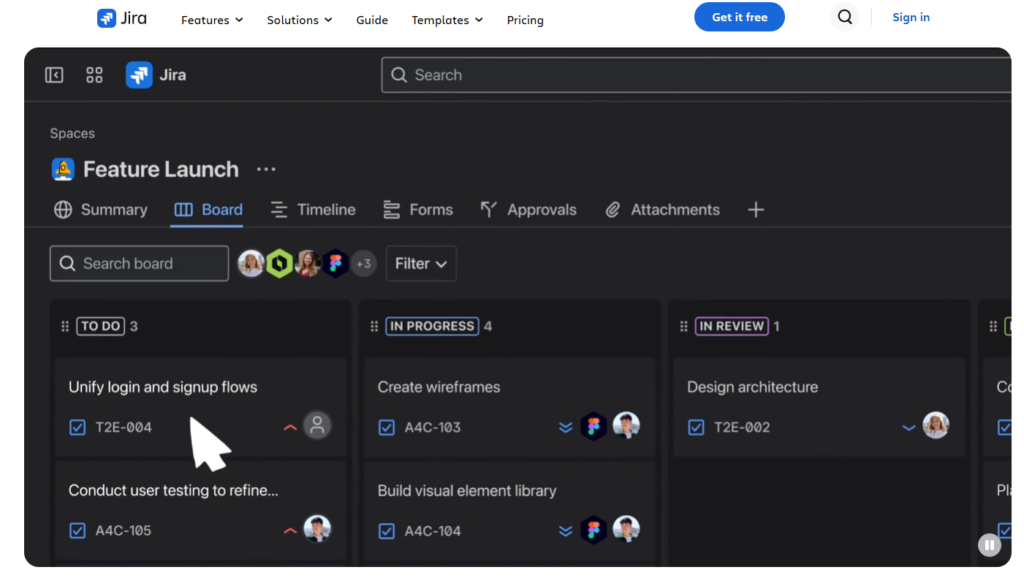The width and height of the screenshot is (1024, 586).
Task: Select the first avatar in the board filter
Action: tap(251, 263)
